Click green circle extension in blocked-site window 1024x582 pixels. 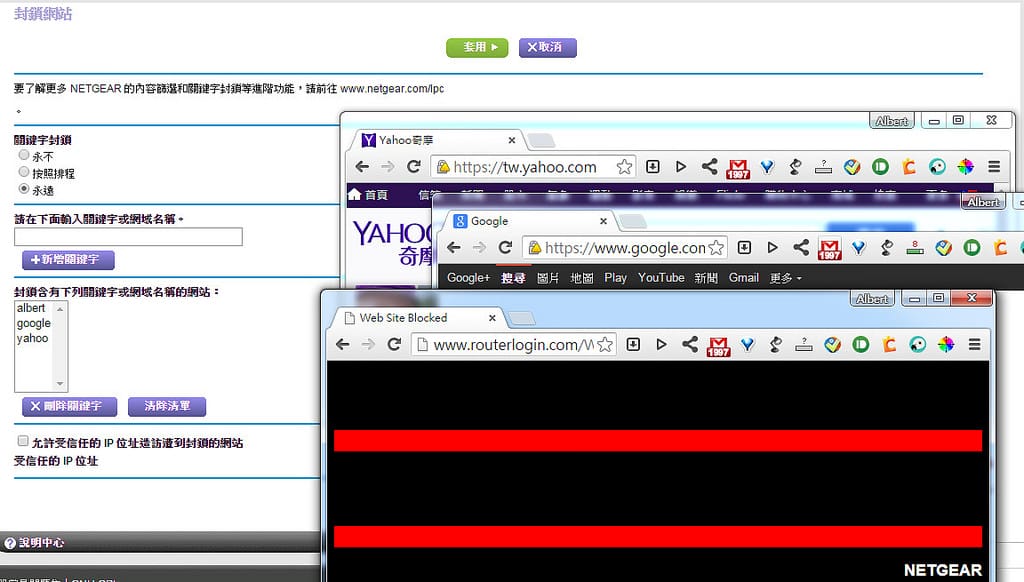(861, 344)
